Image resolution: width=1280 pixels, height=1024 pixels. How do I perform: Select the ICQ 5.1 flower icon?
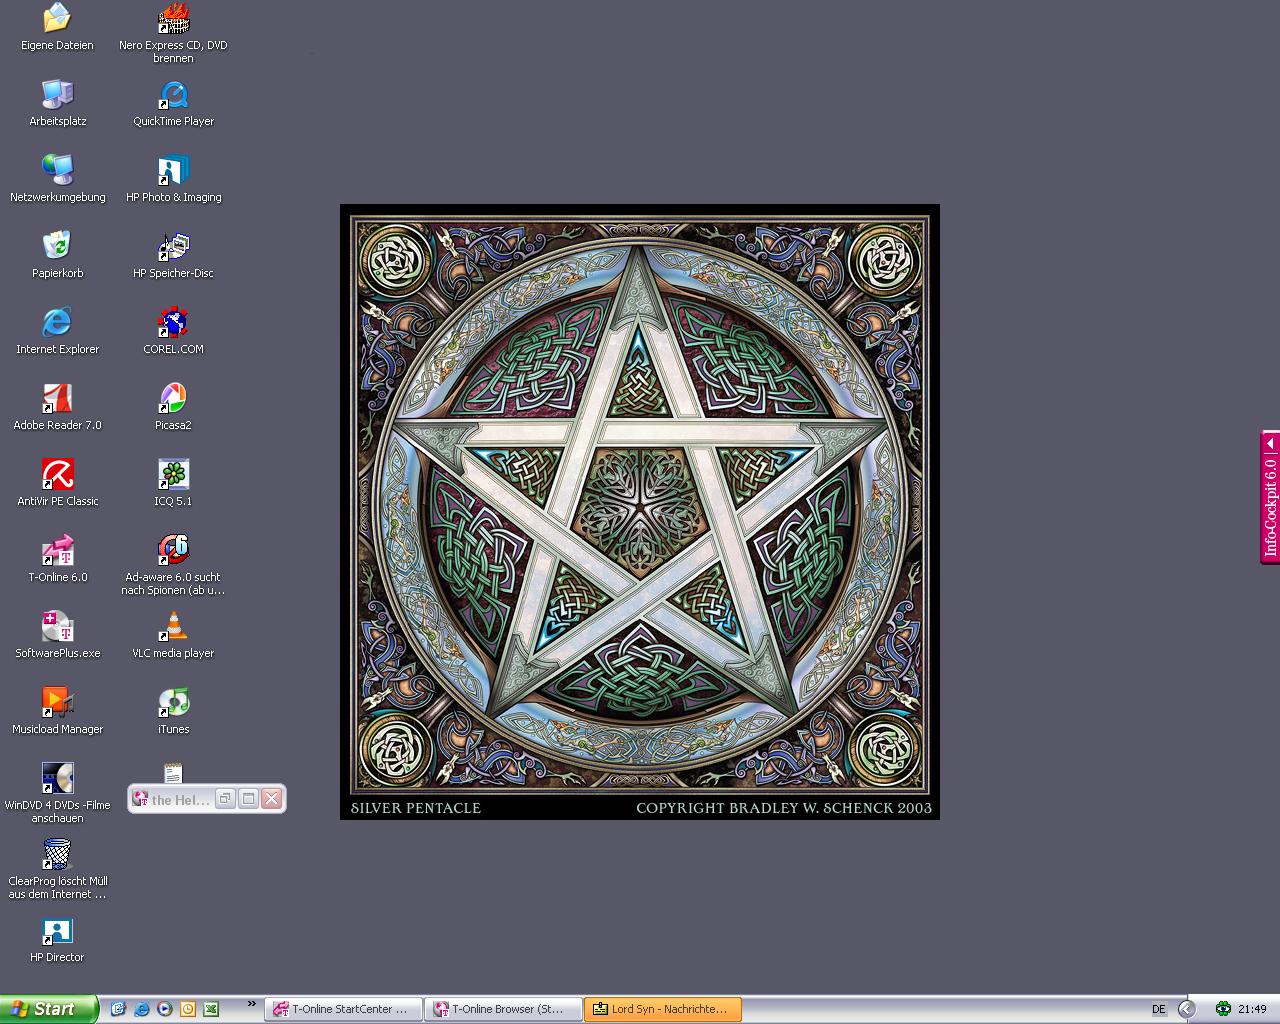[x=173, y=475]
